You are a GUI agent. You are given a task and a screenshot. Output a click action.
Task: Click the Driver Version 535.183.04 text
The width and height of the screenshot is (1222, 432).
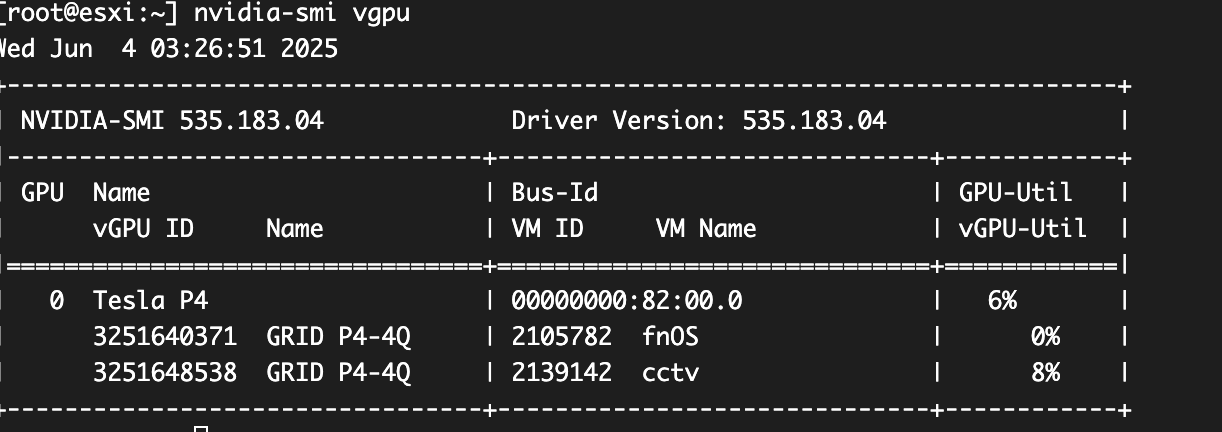(699, 121)
